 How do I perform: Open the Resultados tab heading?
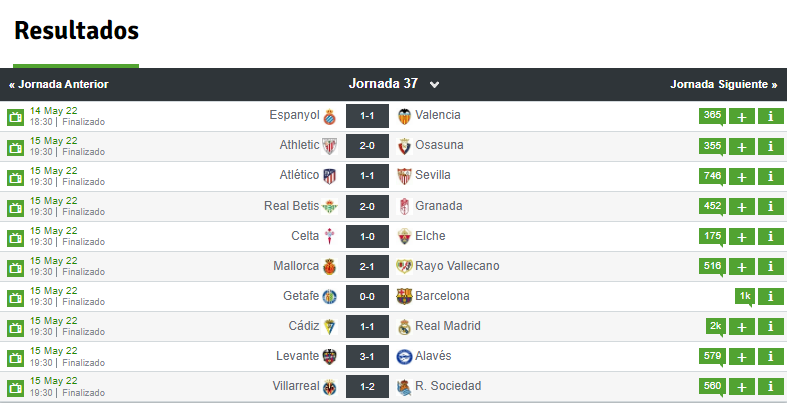tap(76, 31)
